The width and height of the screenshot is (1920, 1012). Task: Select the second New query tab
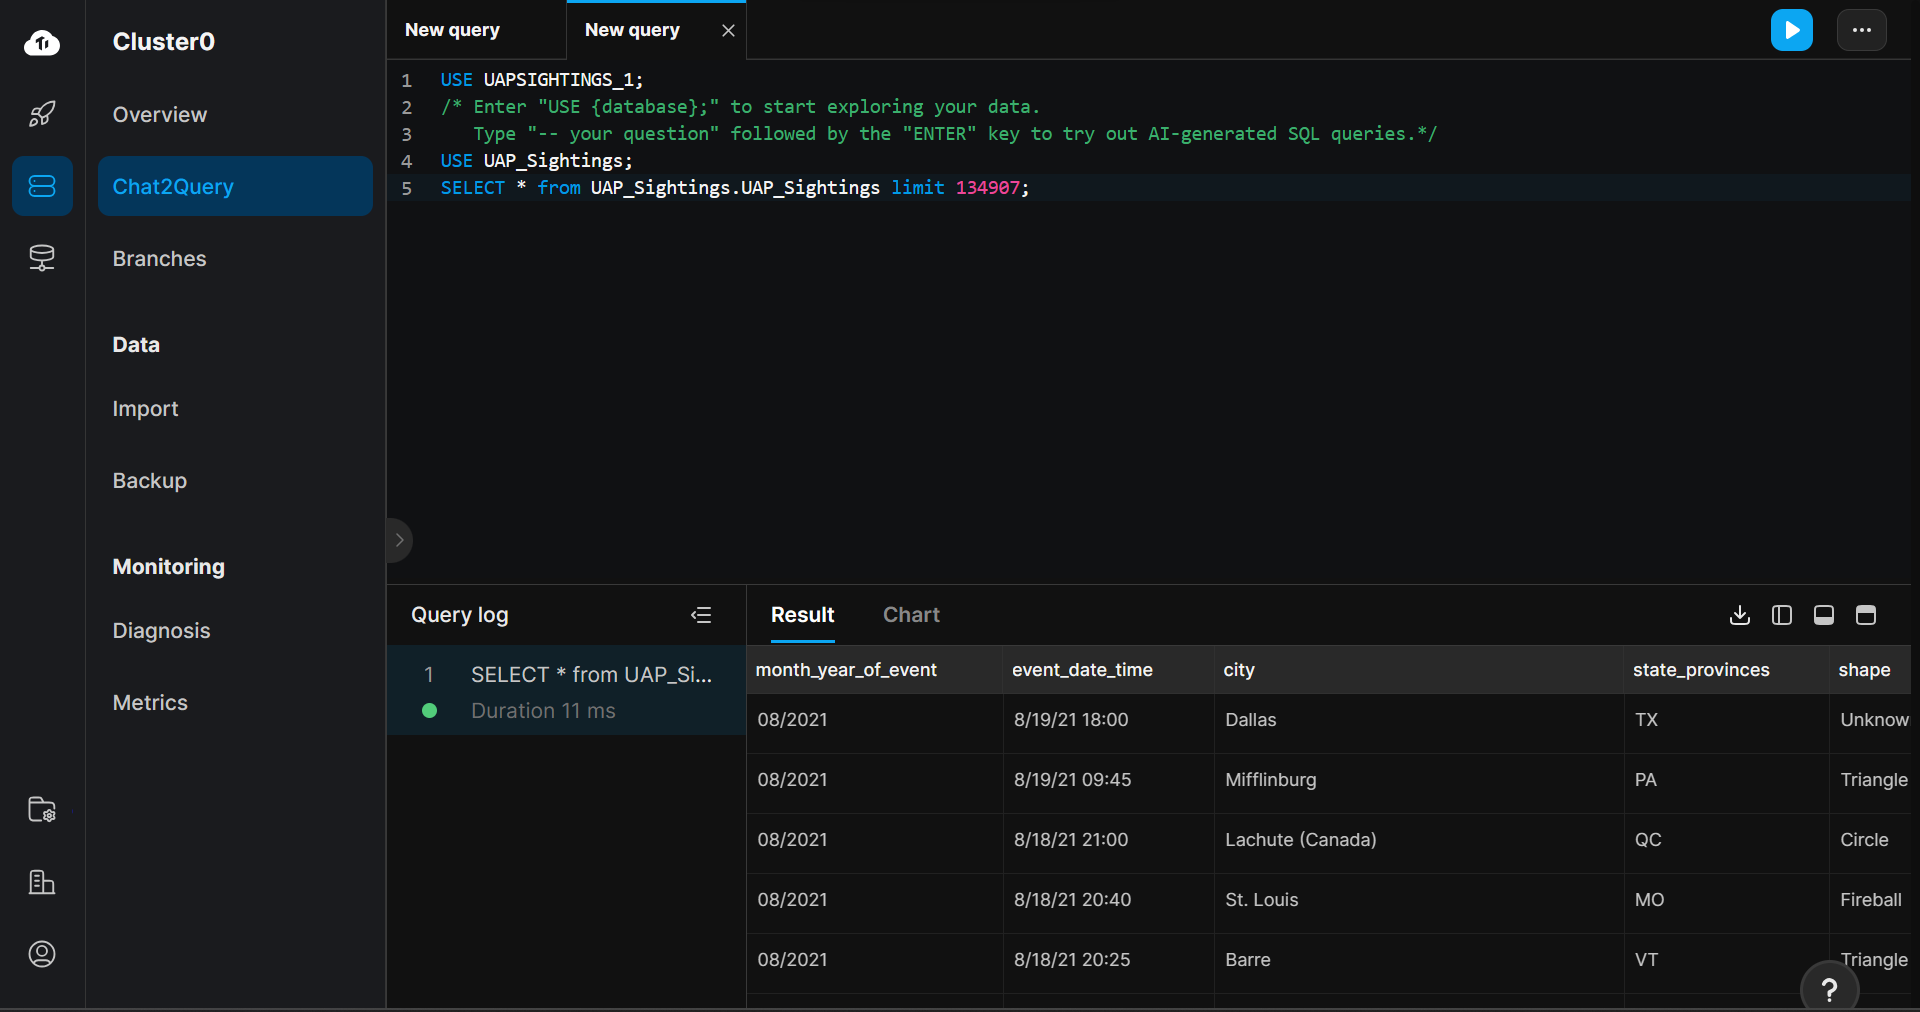click(x=632, y=30)
